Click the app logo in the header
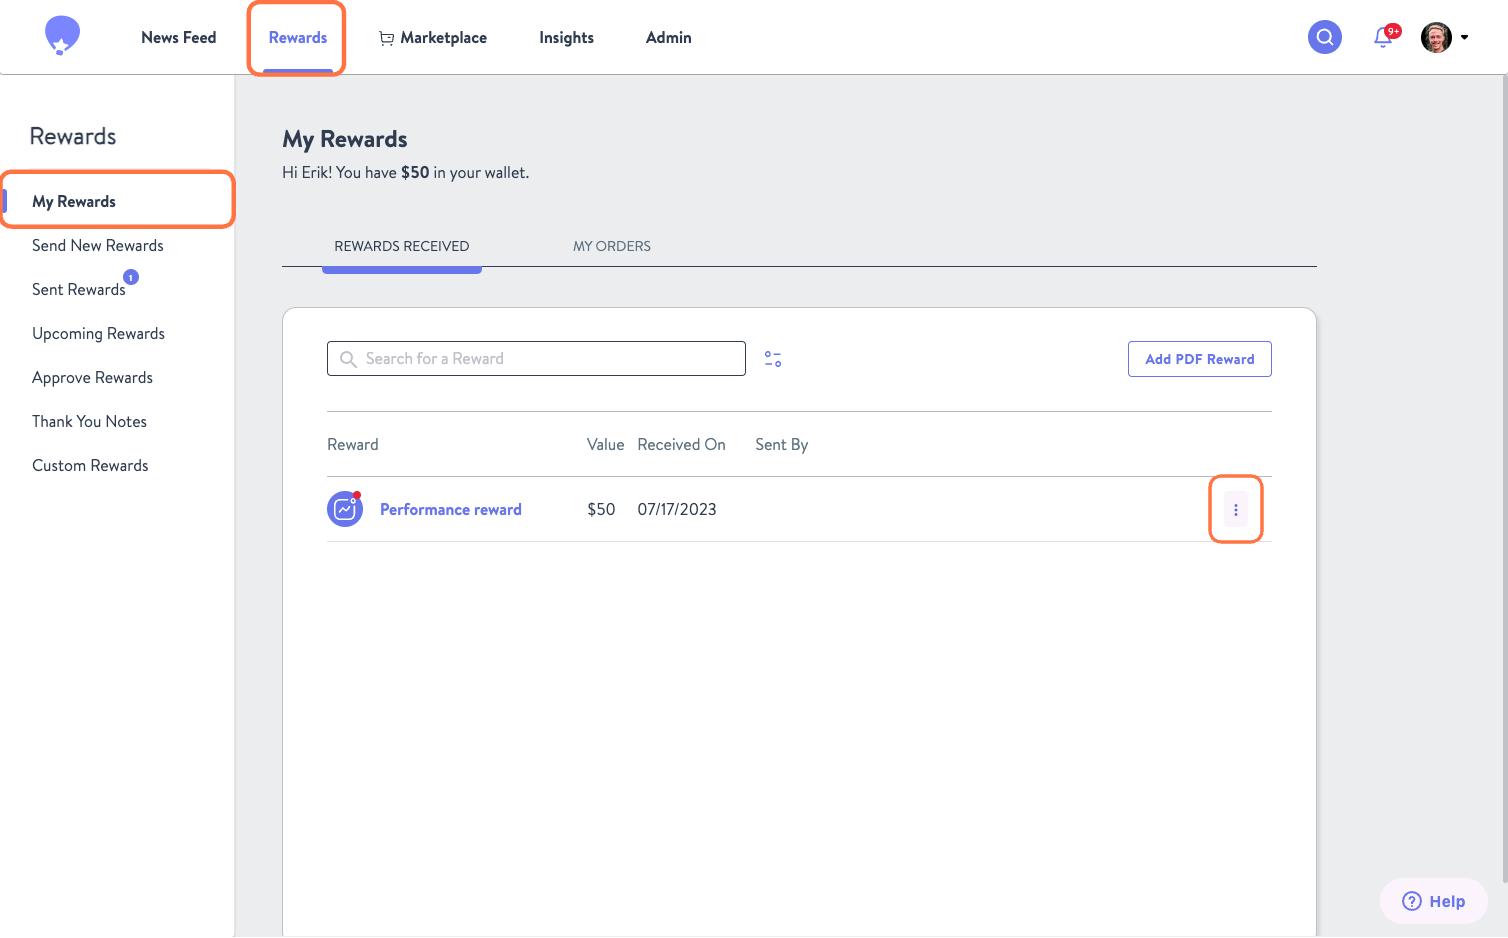This screenshot has width=1508, height=938. click(x=62, y=36)
